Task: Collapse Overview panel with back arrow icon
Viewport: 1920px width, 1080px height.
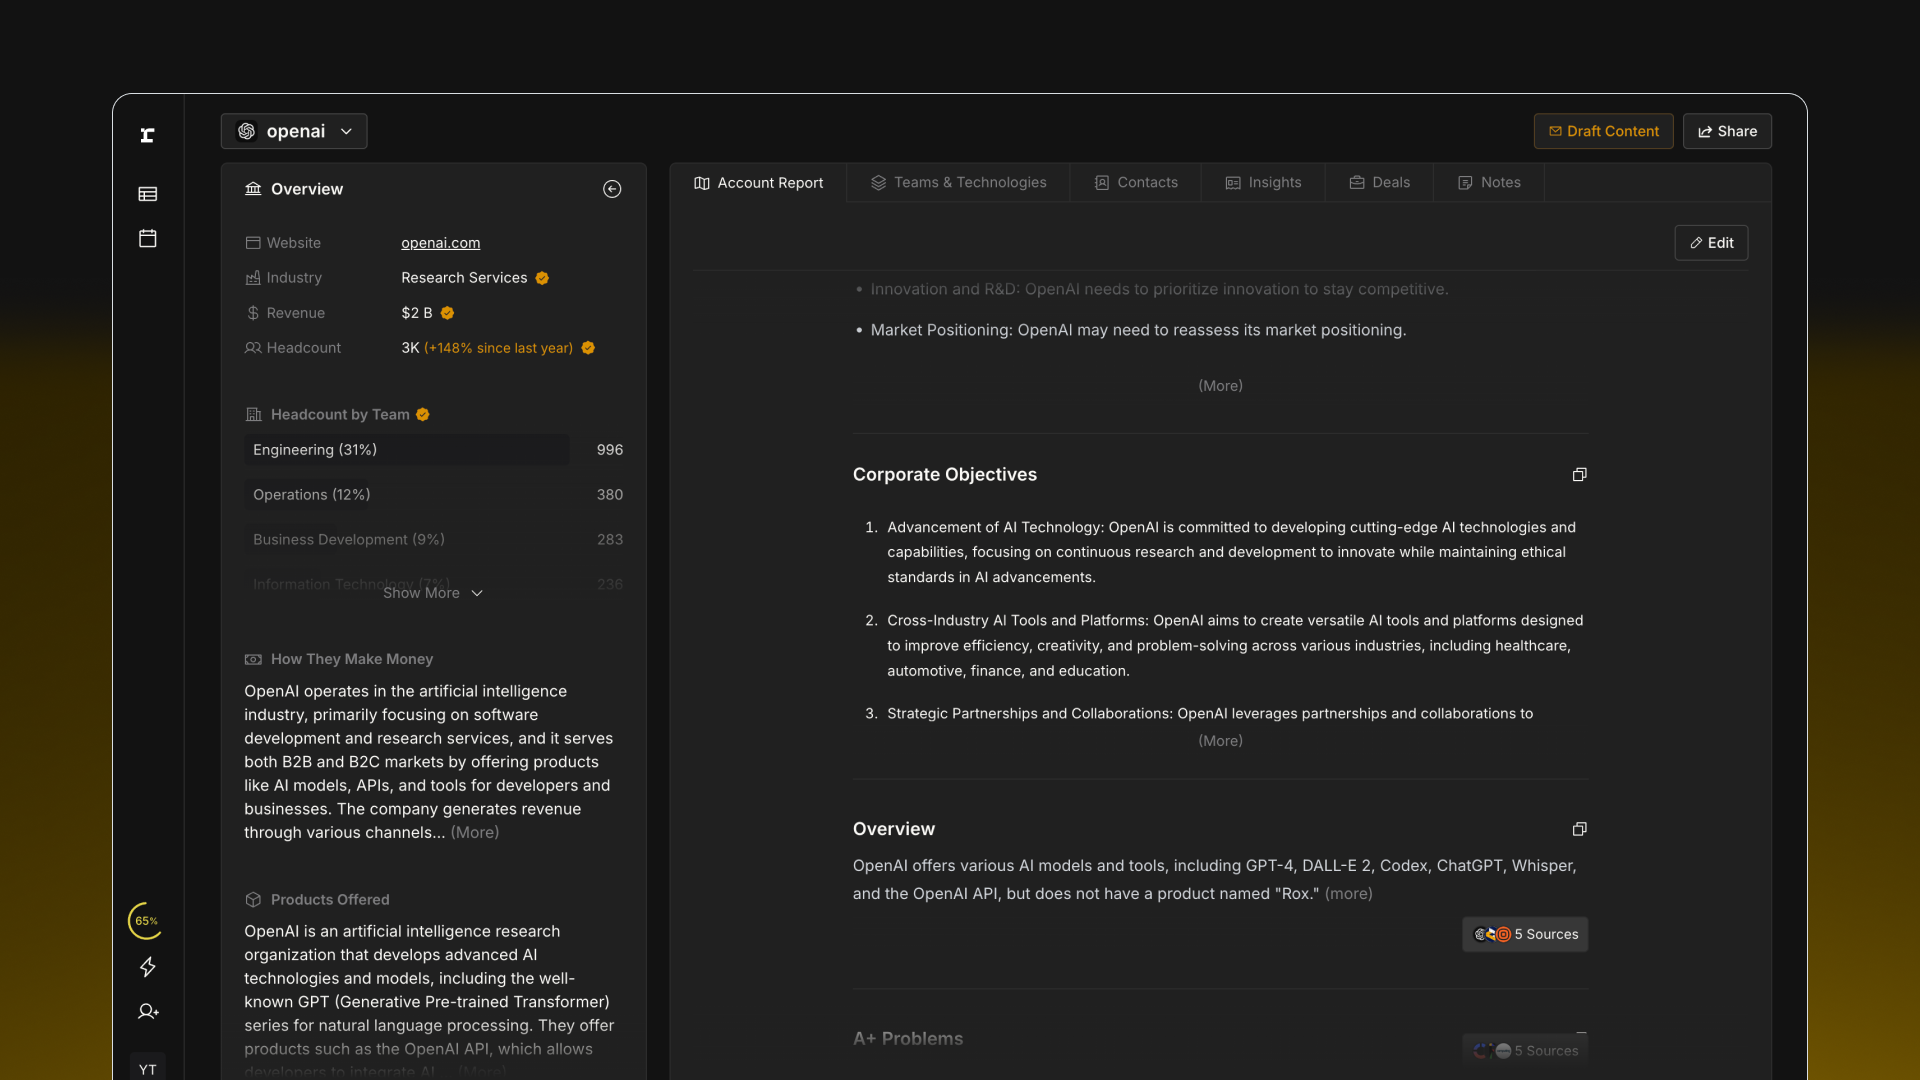Action: (x=612, y=189)
